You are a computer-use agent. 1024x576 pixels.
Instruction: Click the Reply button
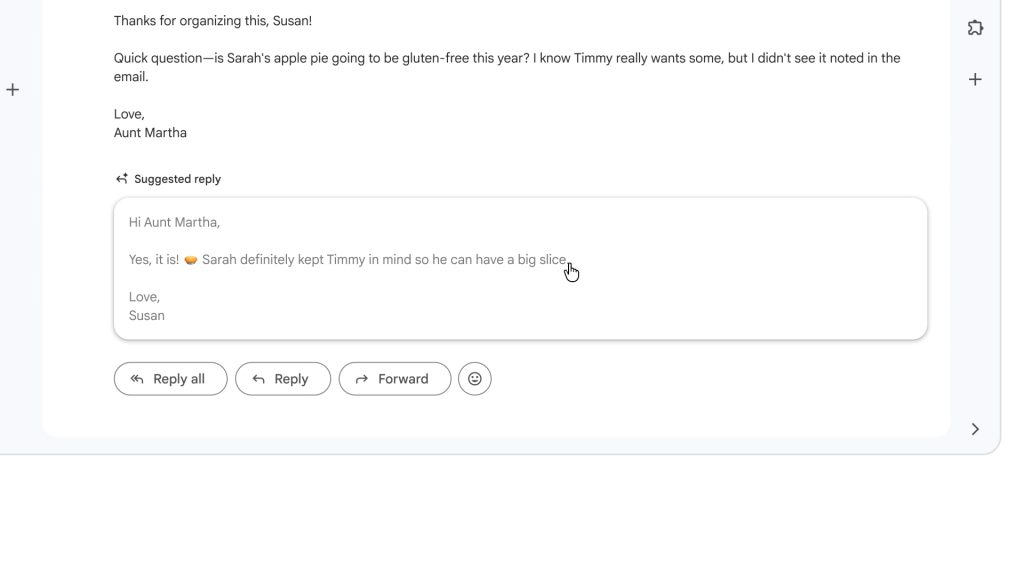283,378
